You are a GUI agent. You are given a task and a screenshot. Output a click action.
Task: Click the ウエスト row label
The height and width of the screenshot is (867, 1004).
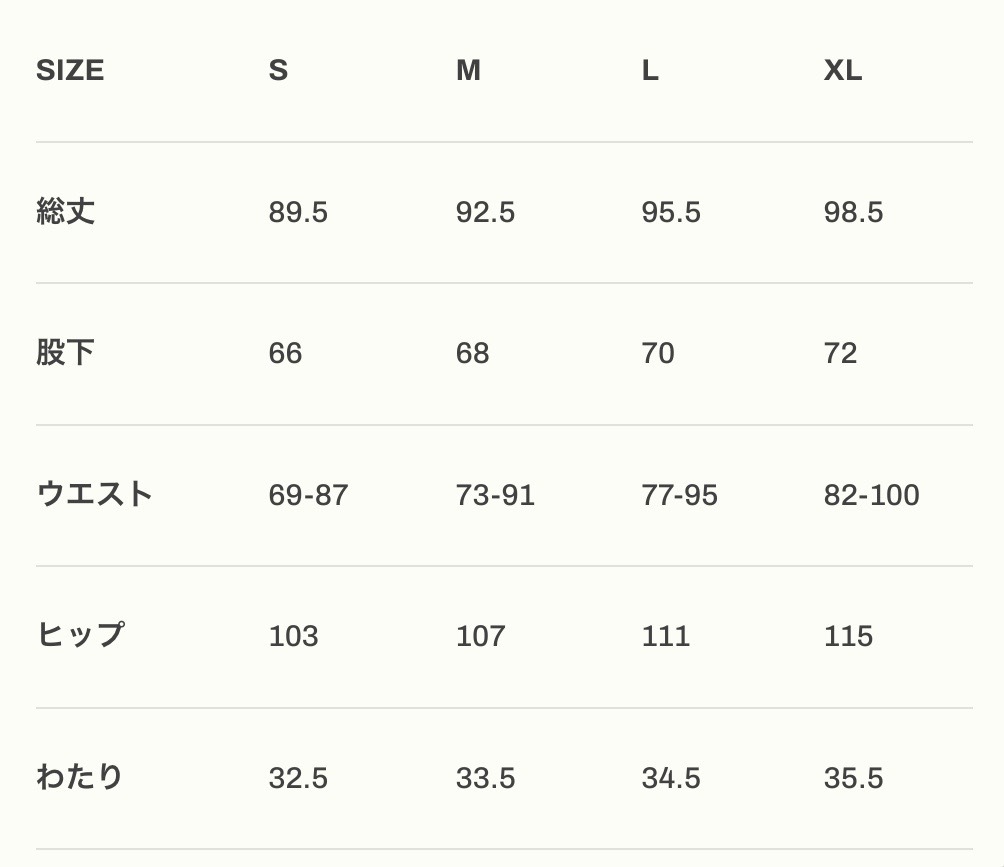[95, 495]
